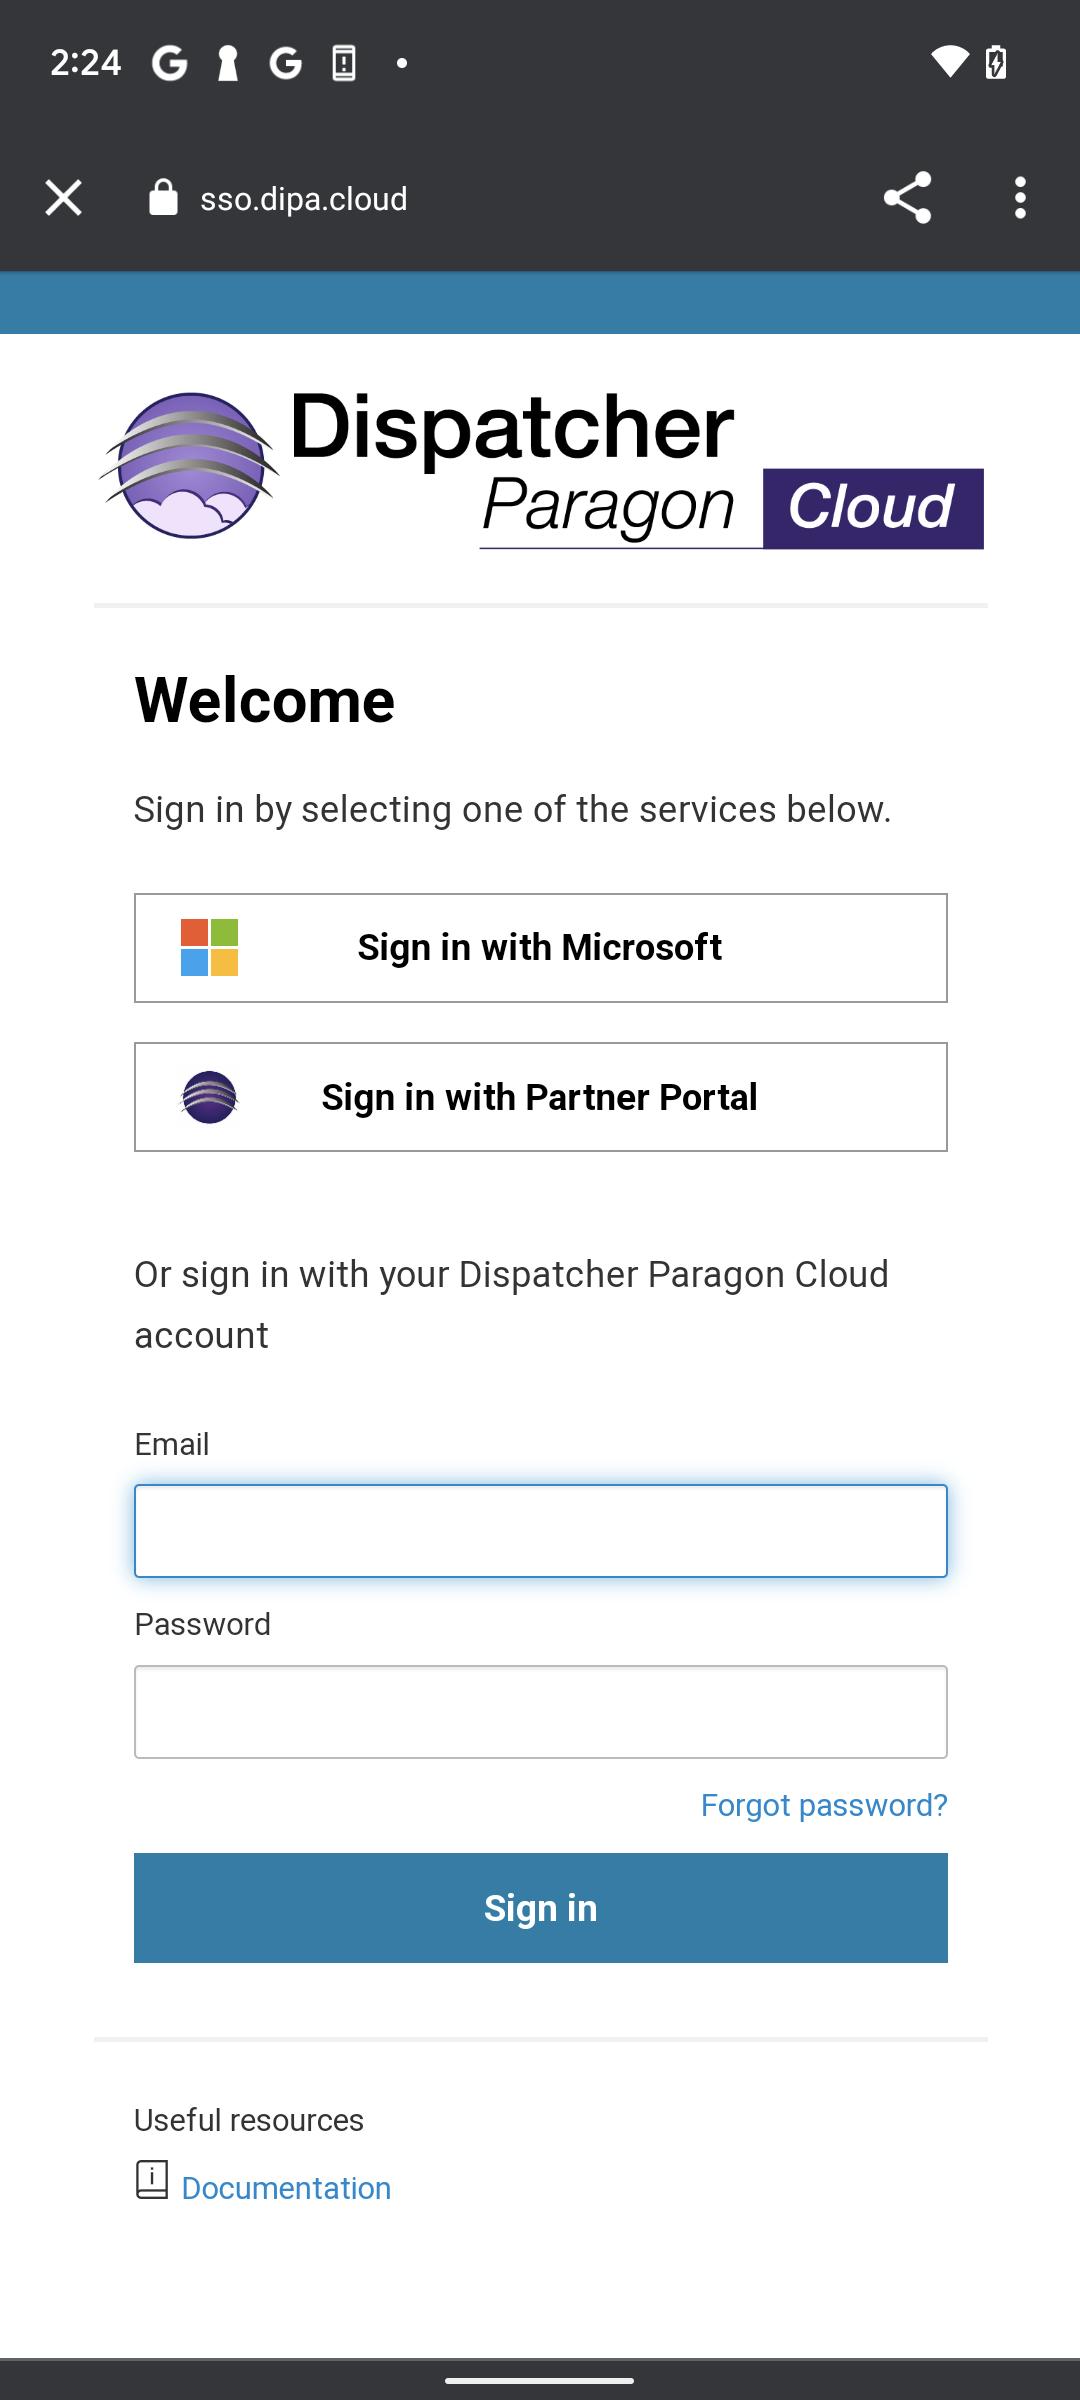This screenshot has height=2400, width=1080.
Task: Click the Dispatcher Paragon globe logo
Action: (x=188, y=466)
